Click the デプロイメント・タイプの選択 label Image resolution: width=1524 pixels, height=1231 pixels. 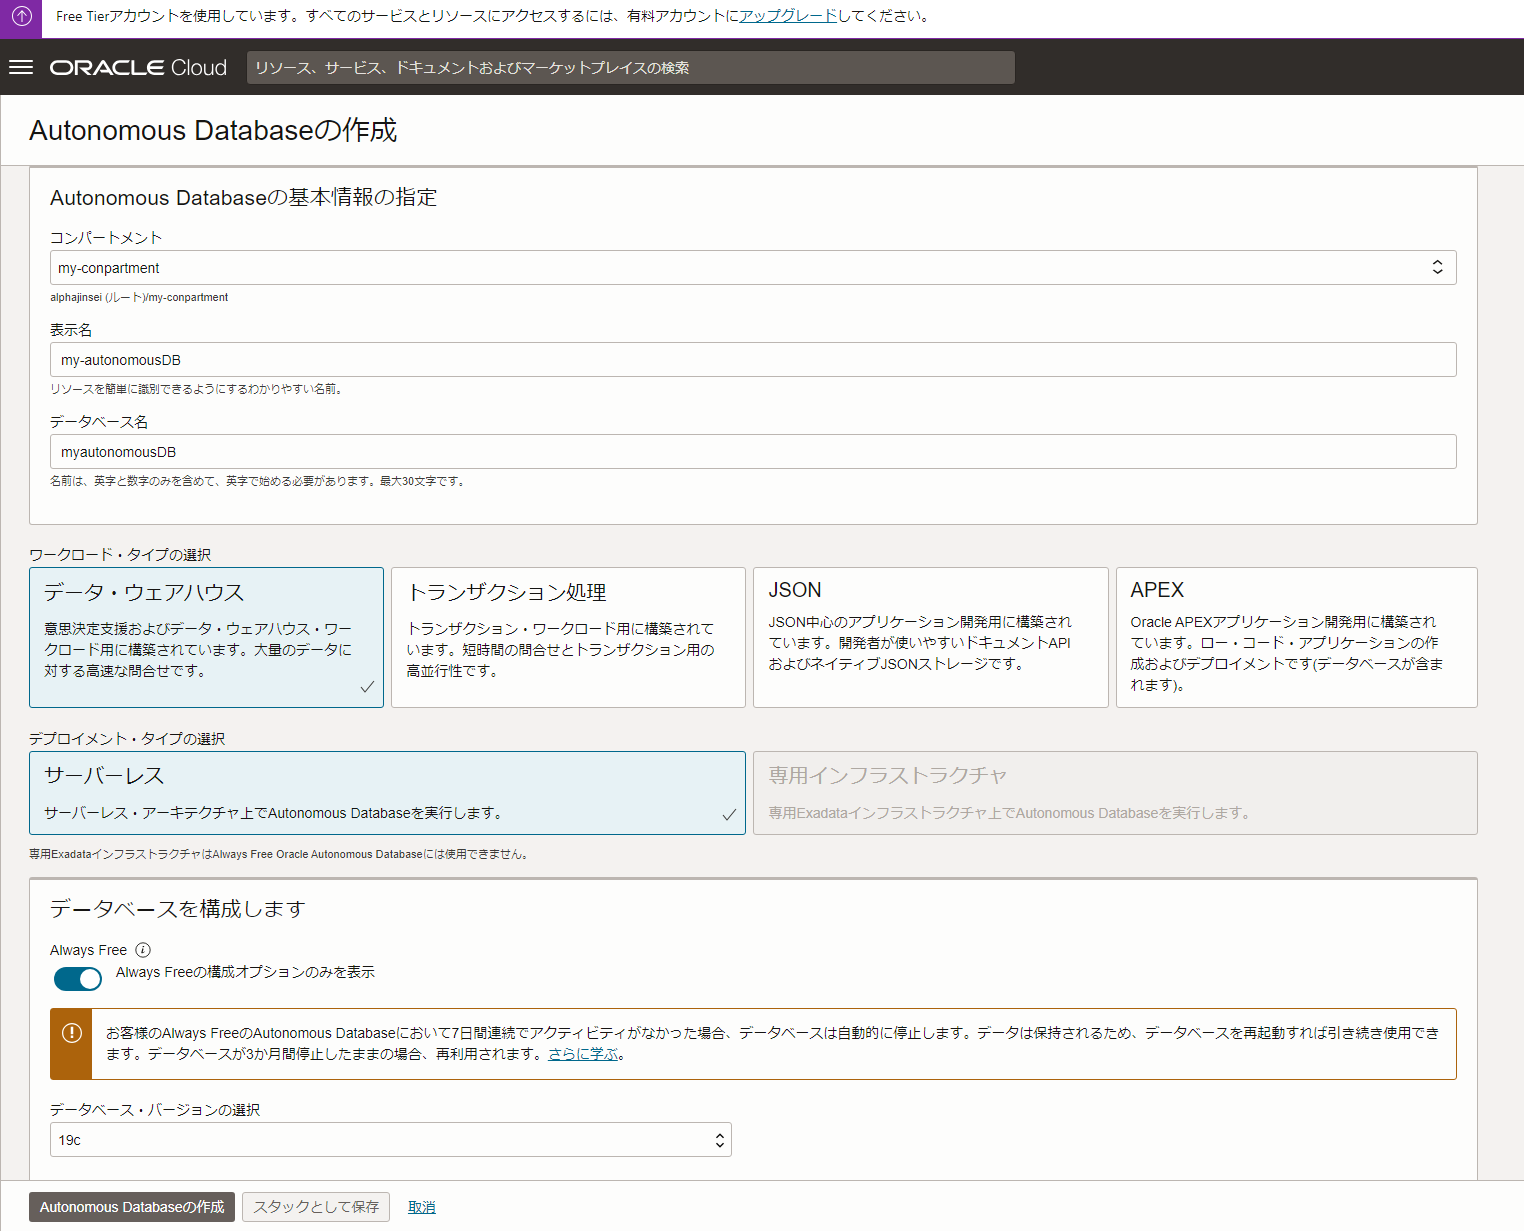[x=127, y=739]
